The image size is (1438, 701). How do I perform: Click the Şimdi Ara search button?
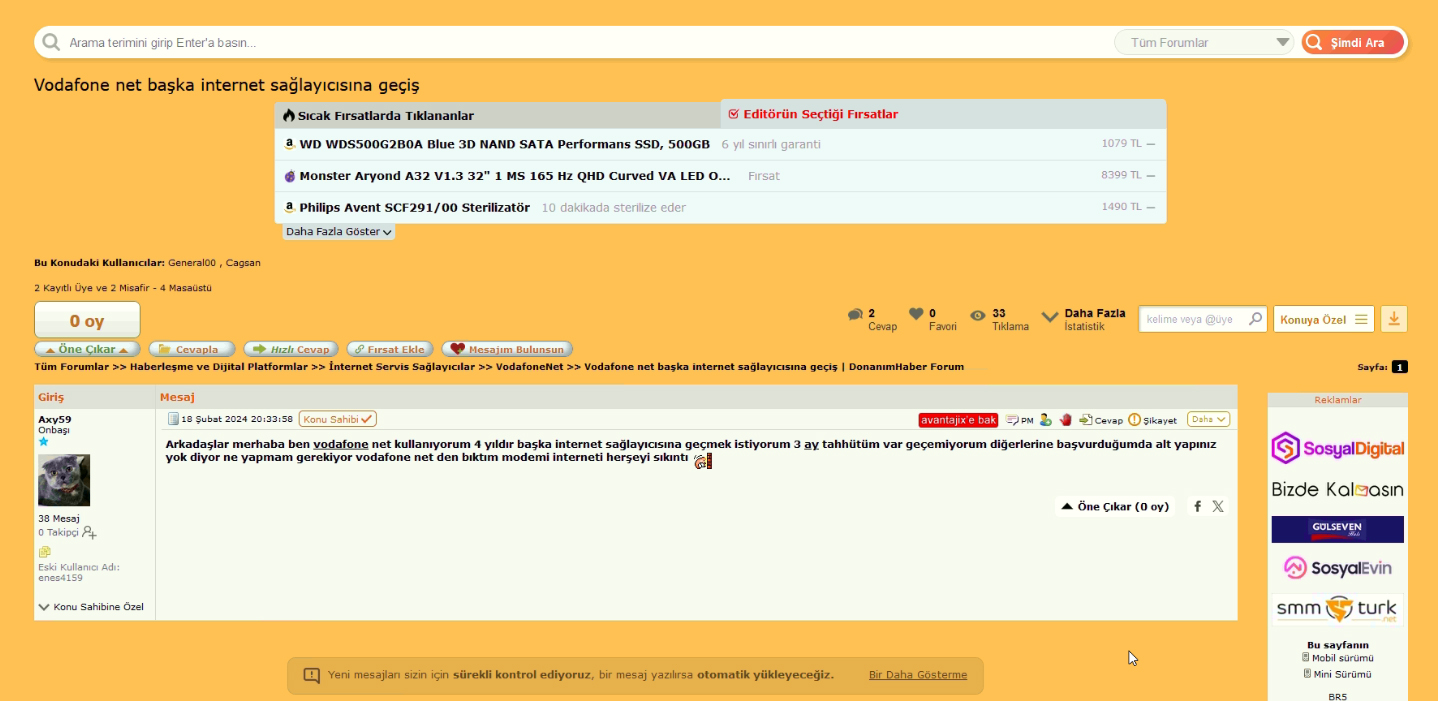click(x=1352, y=43)
